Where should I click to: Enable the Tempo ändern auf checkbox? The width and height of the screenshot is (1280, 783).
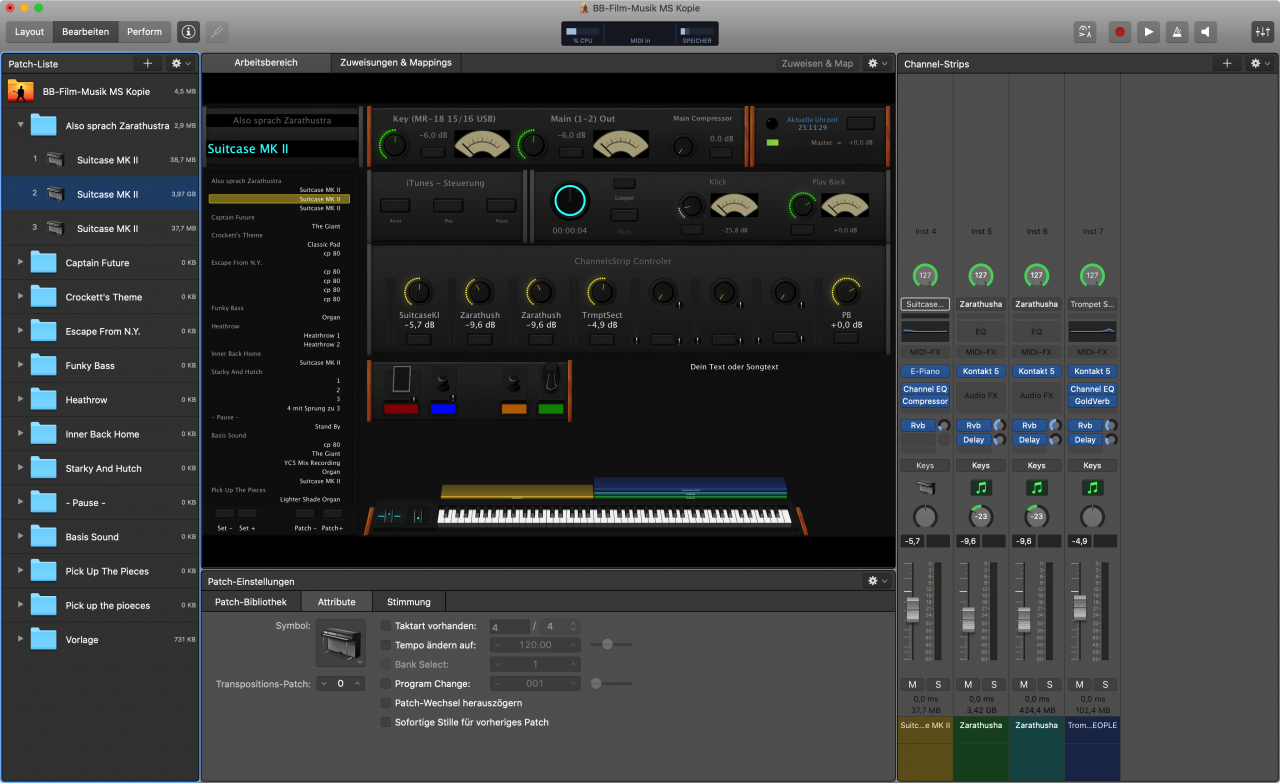click(386, 645)
